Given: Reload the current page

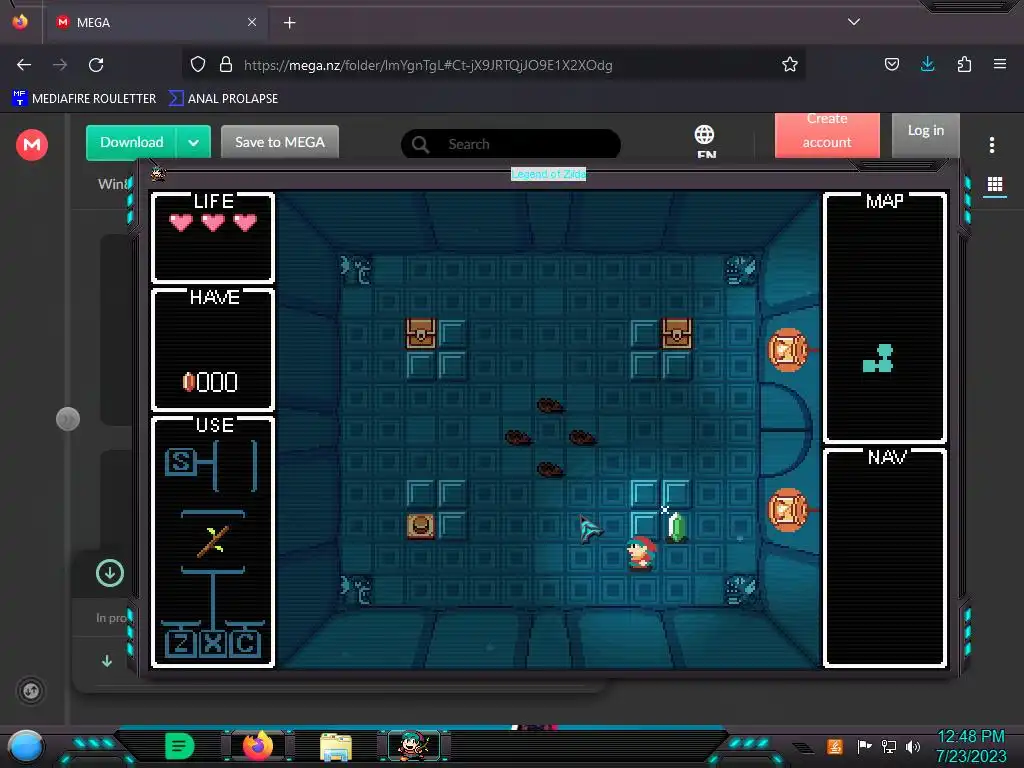Looking at the screenshot, I should (x=96, y=65).
